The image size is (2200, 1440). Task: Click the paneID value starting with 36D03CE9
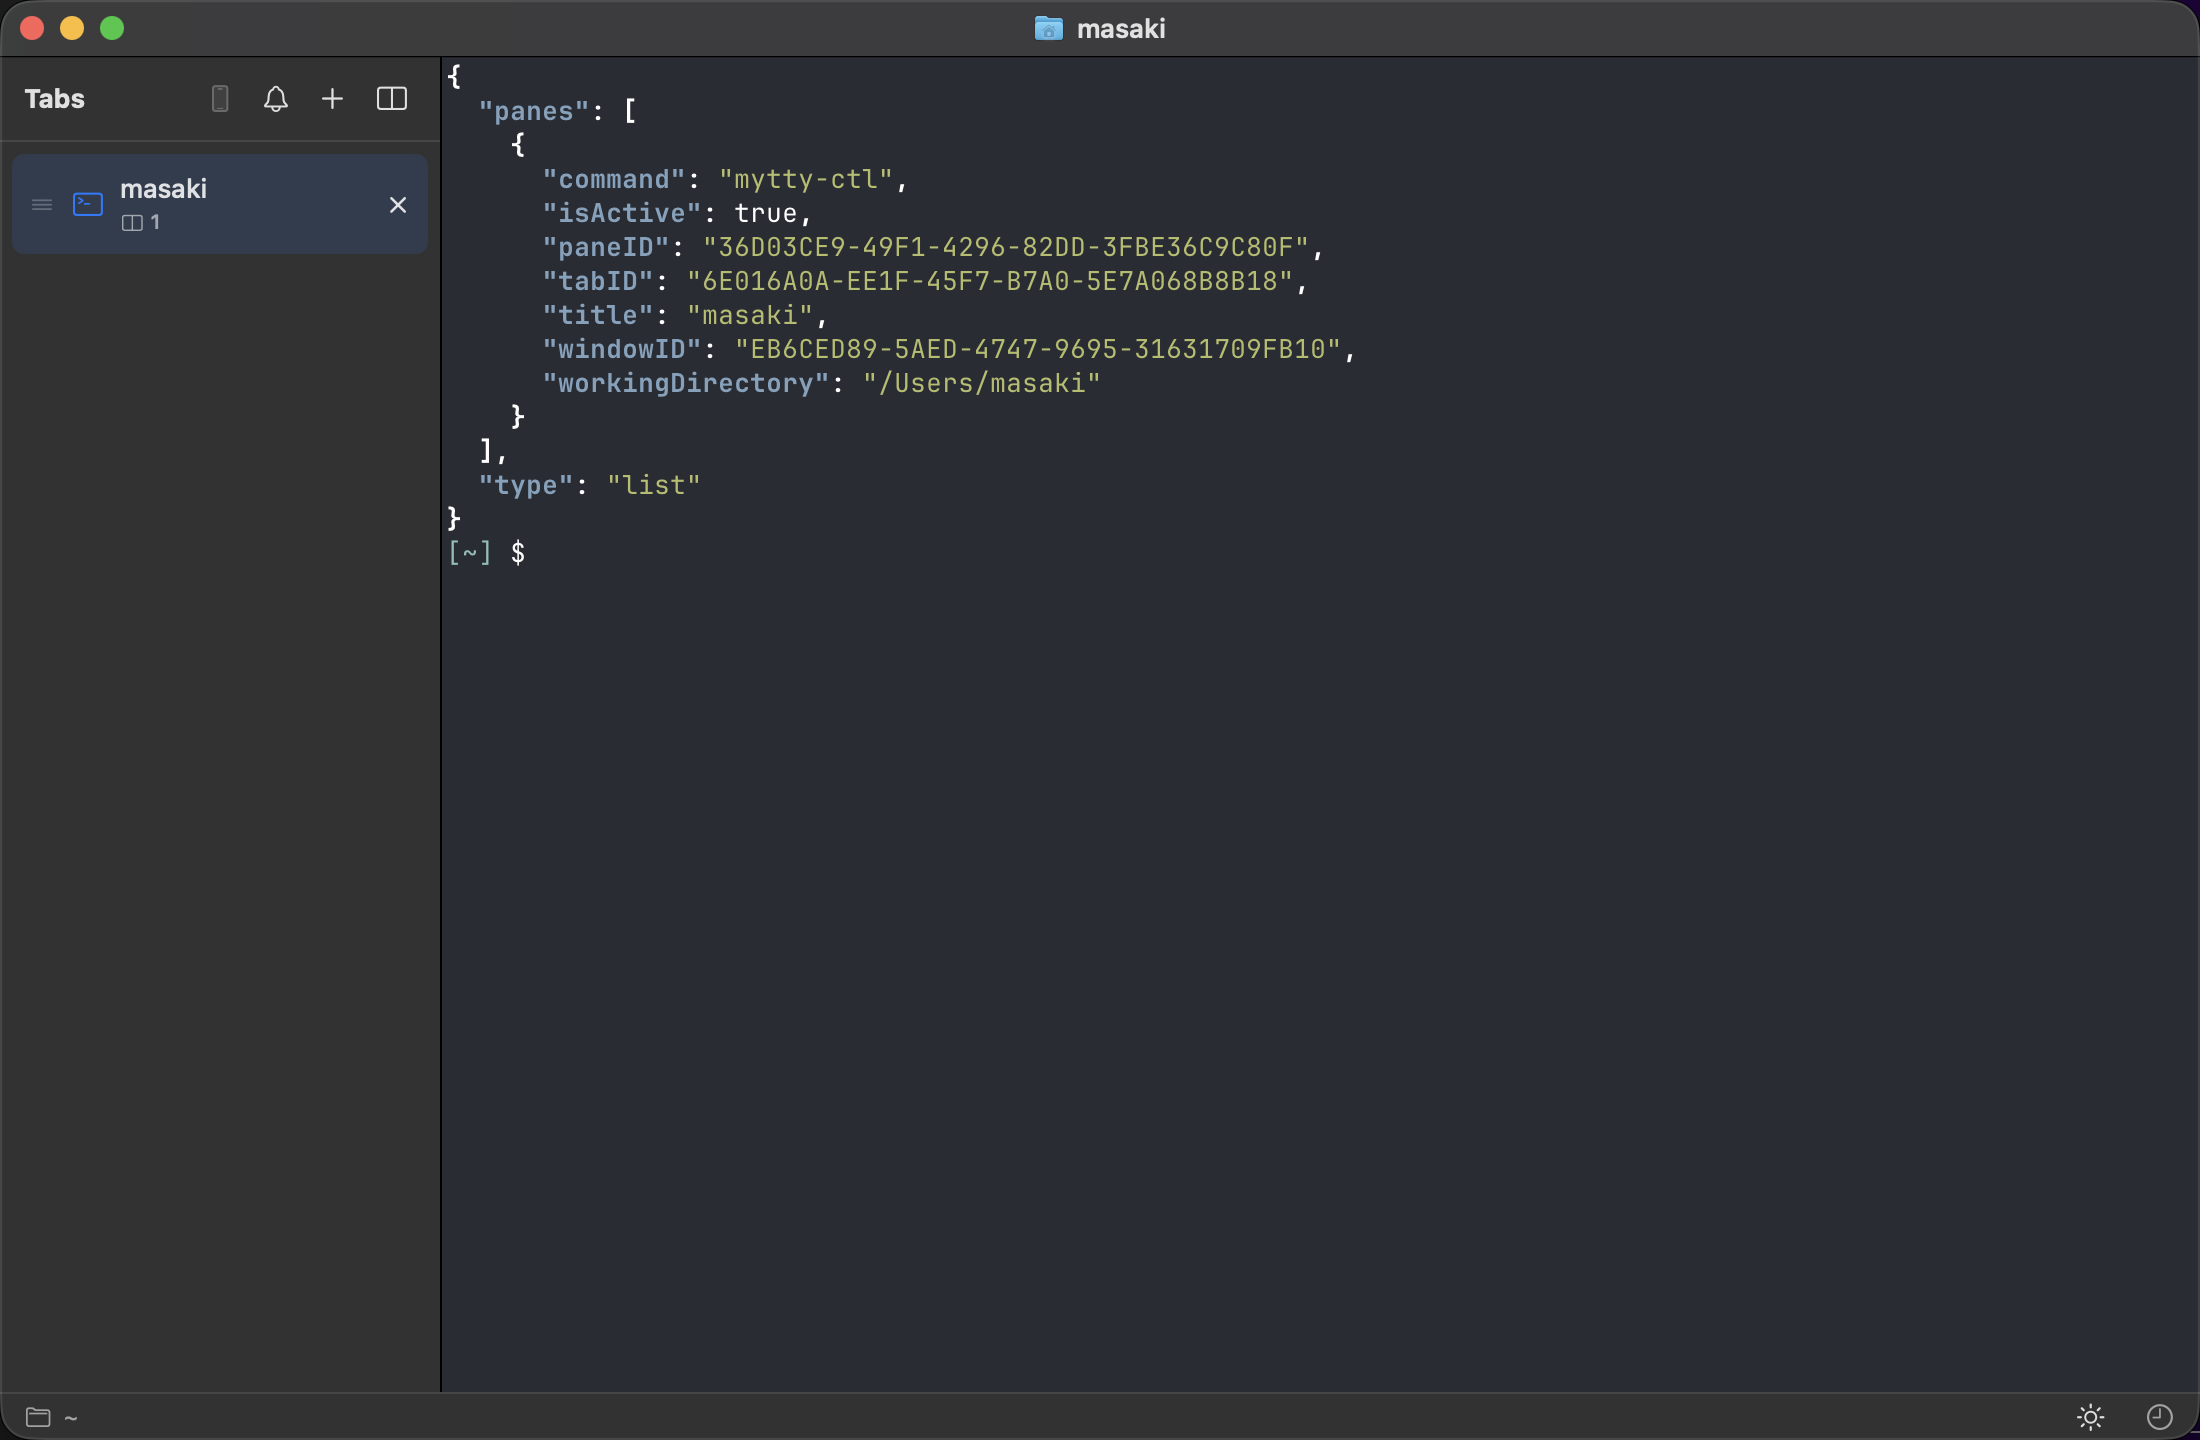1006,248
